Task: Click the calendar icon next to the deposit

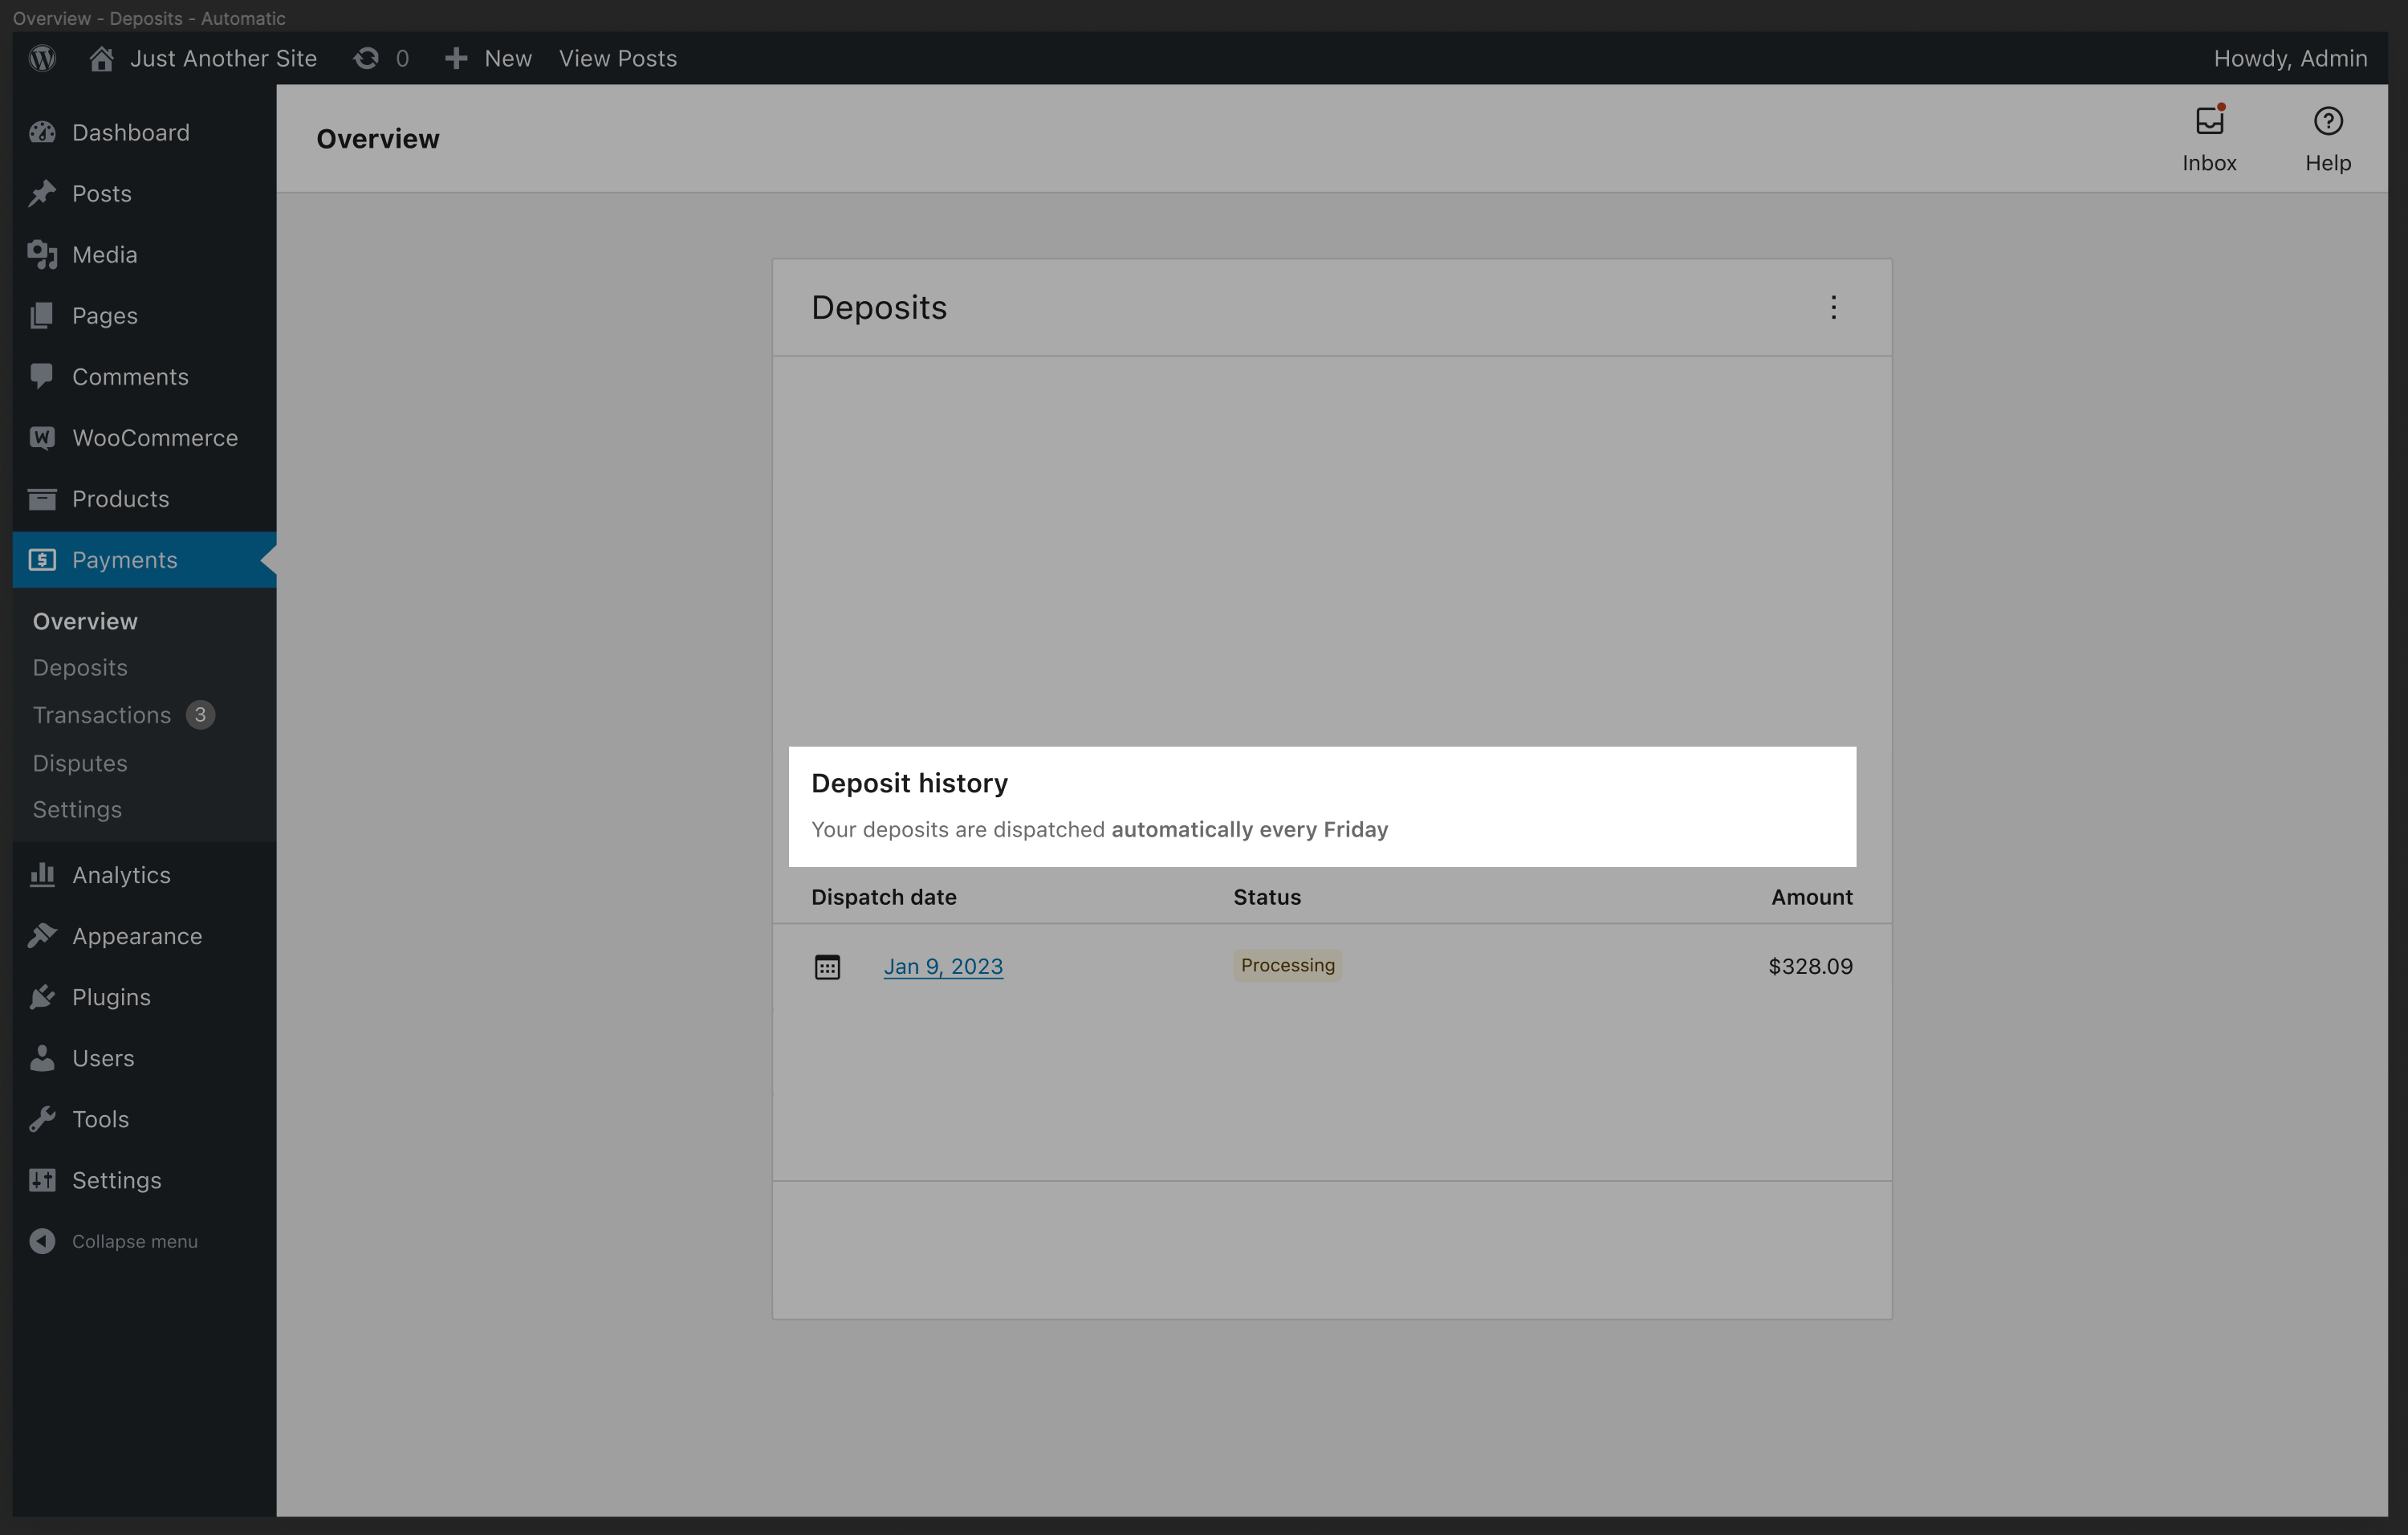Action: coord(829,965)
